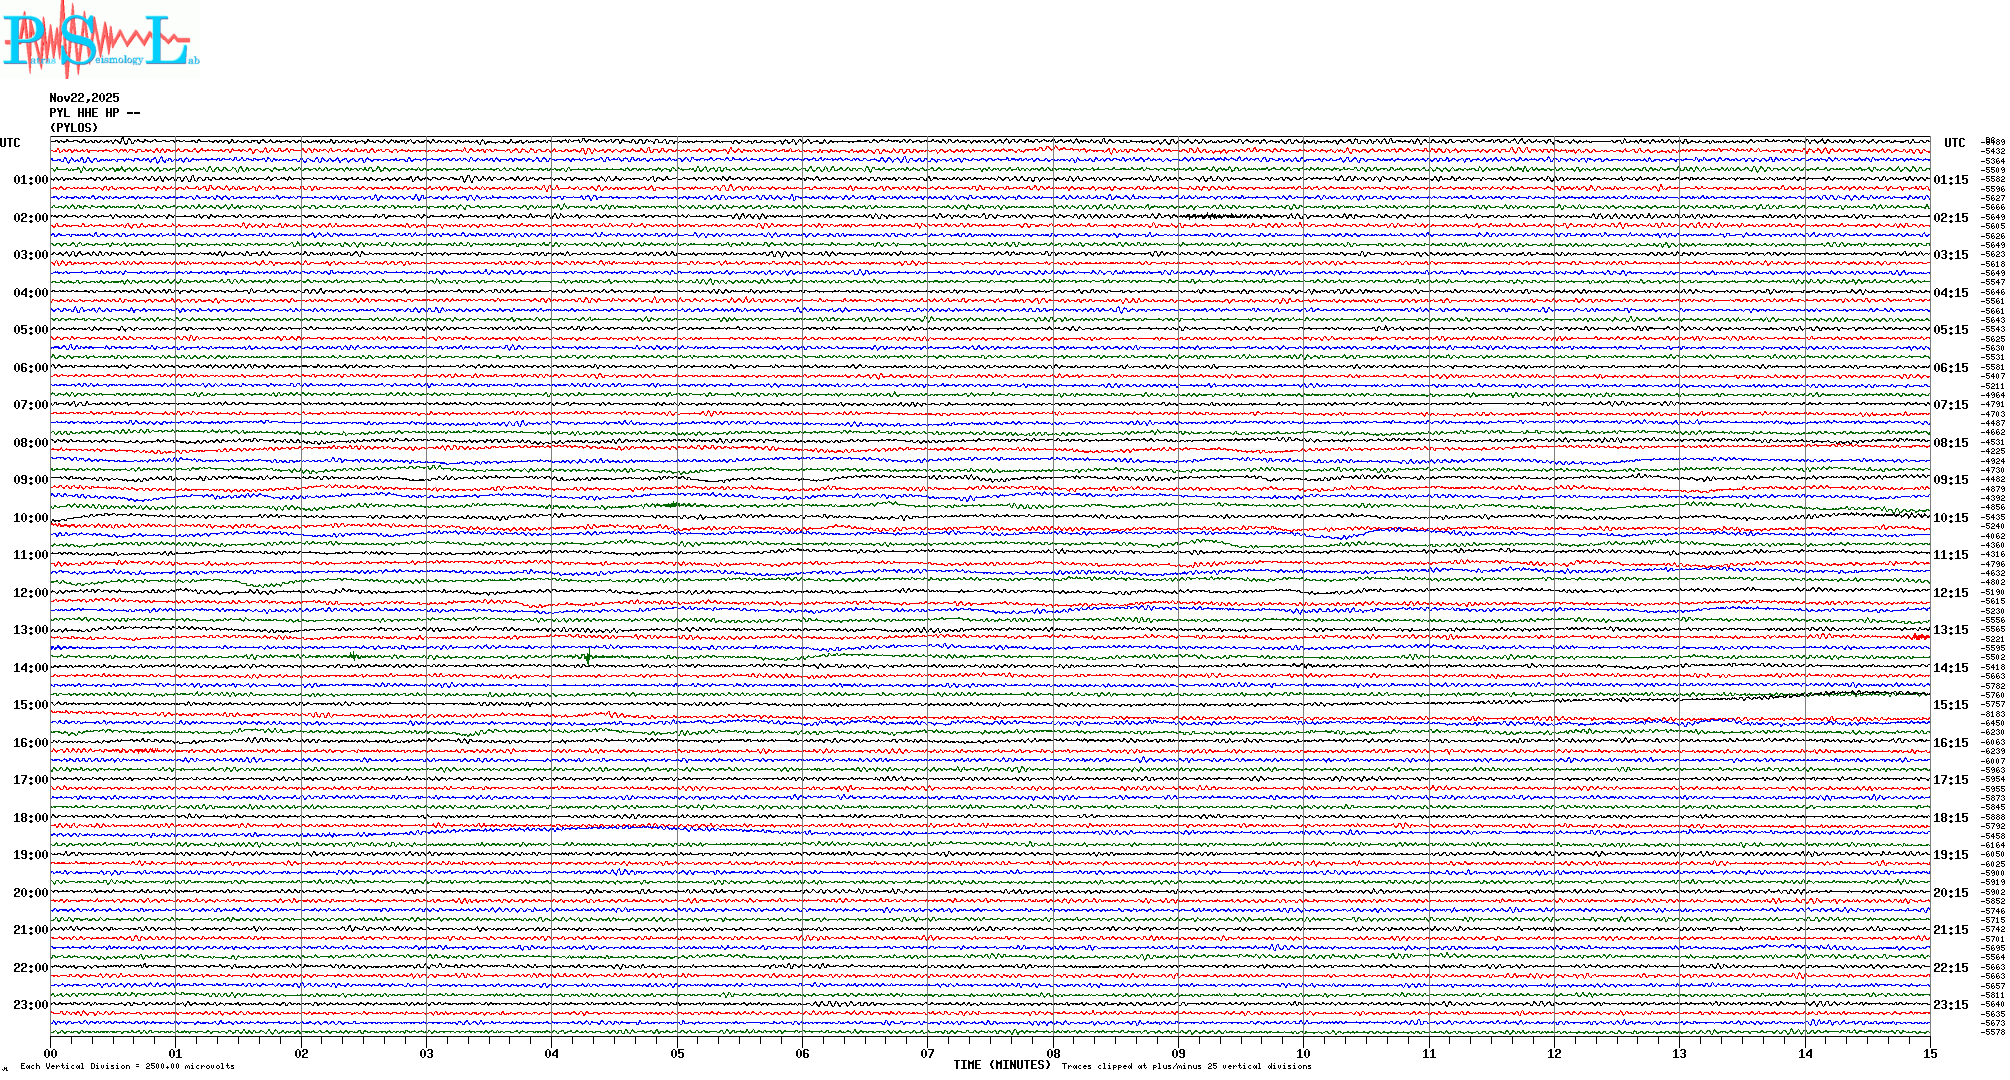Click the 16:15 time label on right

(x=1950, y=743)
